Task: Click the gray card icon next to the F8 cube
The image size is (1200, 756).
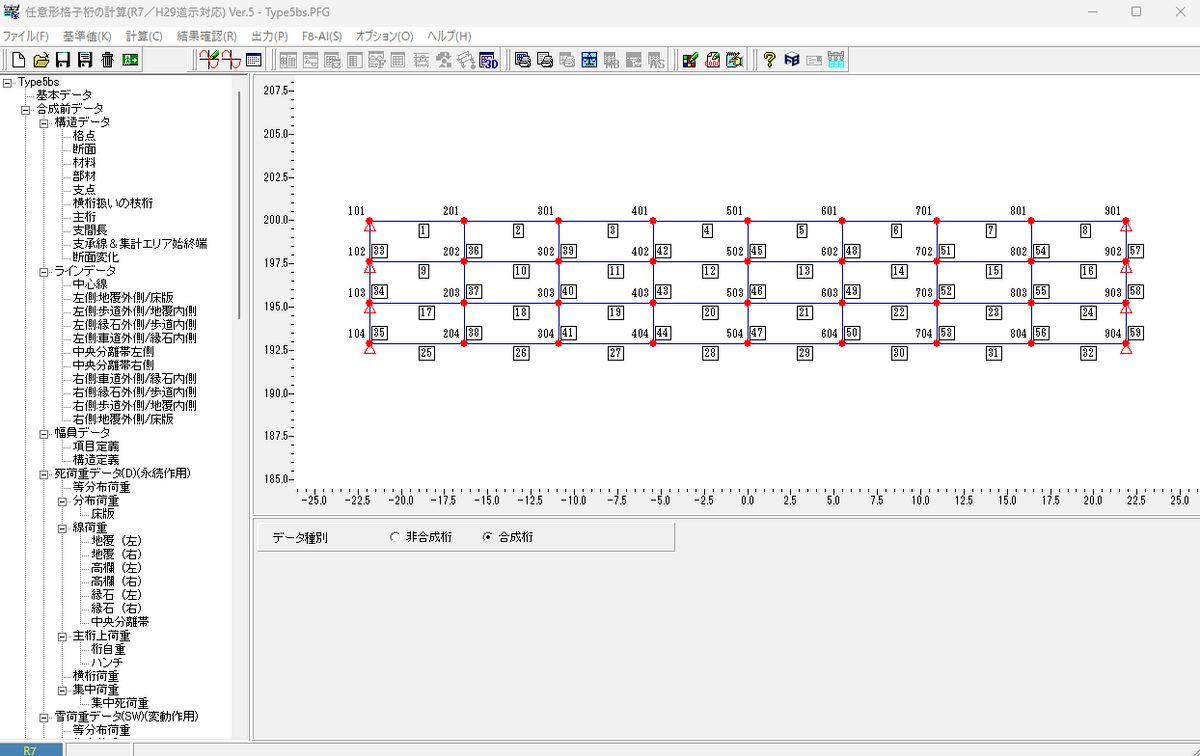Action: [x=813, y=60]
